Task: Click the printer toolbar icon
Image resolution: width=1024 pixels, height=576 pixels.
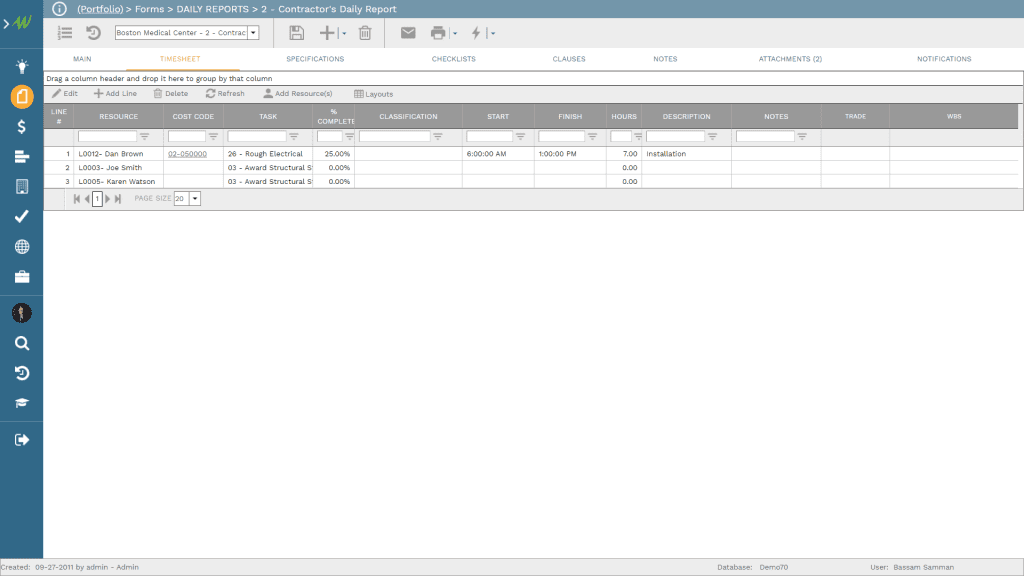Action: 438,33
